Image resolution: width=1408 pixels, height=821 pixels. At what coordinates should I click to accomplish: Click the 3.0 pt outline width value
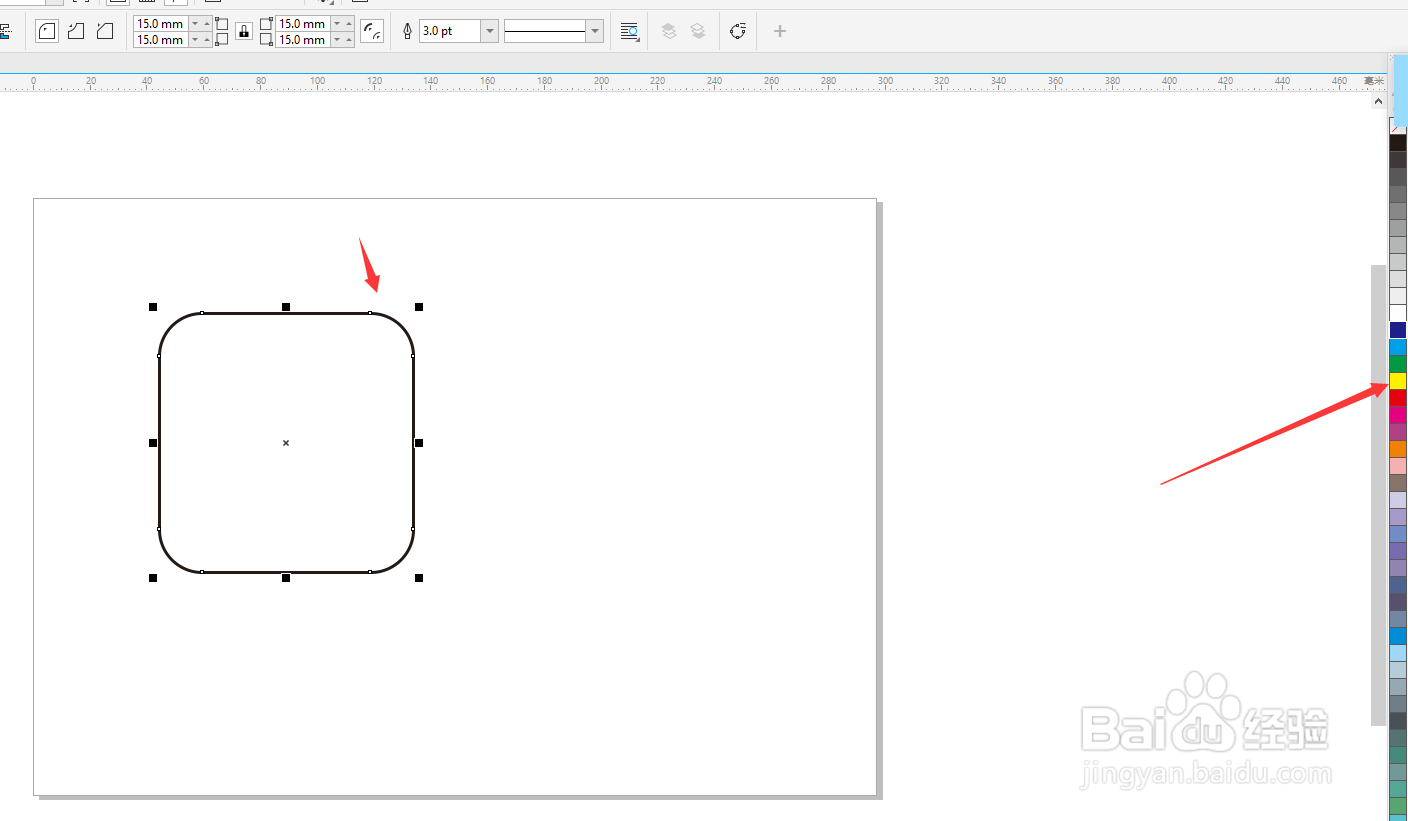(450, 31)
